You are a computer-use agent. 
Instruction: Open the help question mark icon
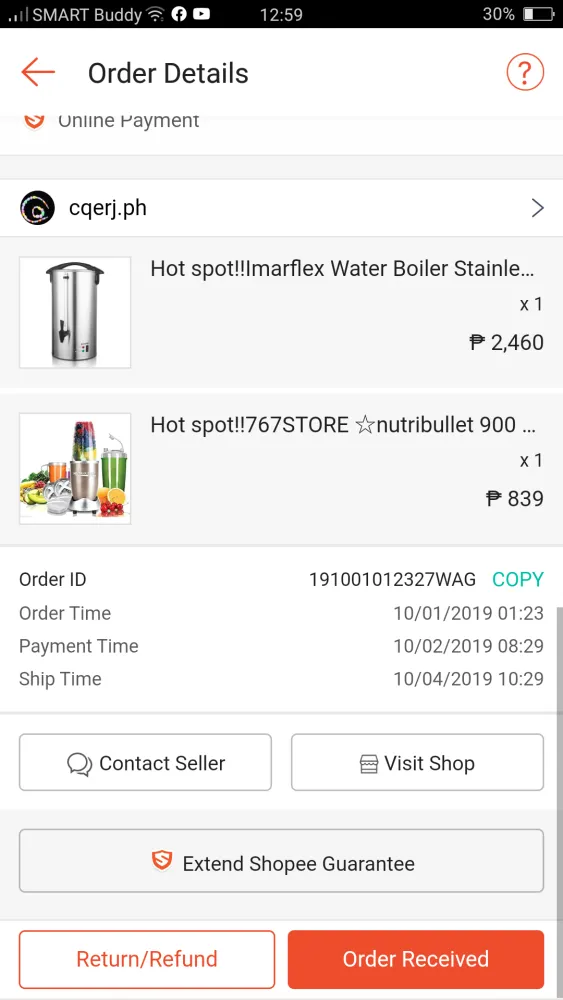[x=525, y=73]
